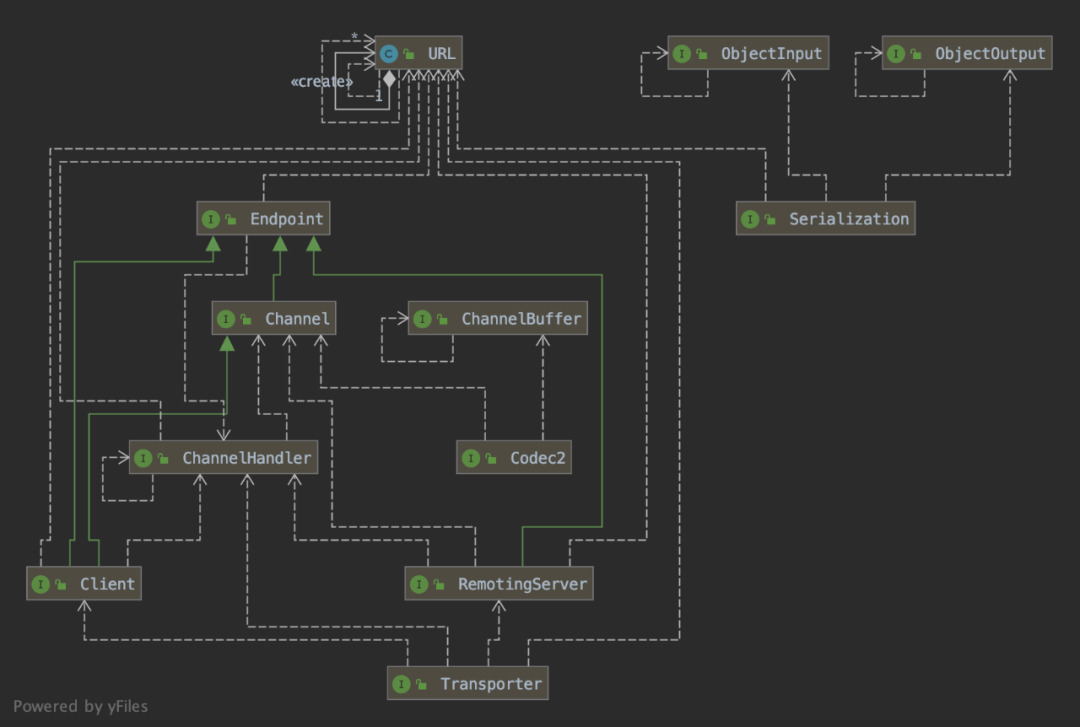The height and width of the screenshot is (727, 1080).
Task: Select the Transporter label
Action: point(491,684)
